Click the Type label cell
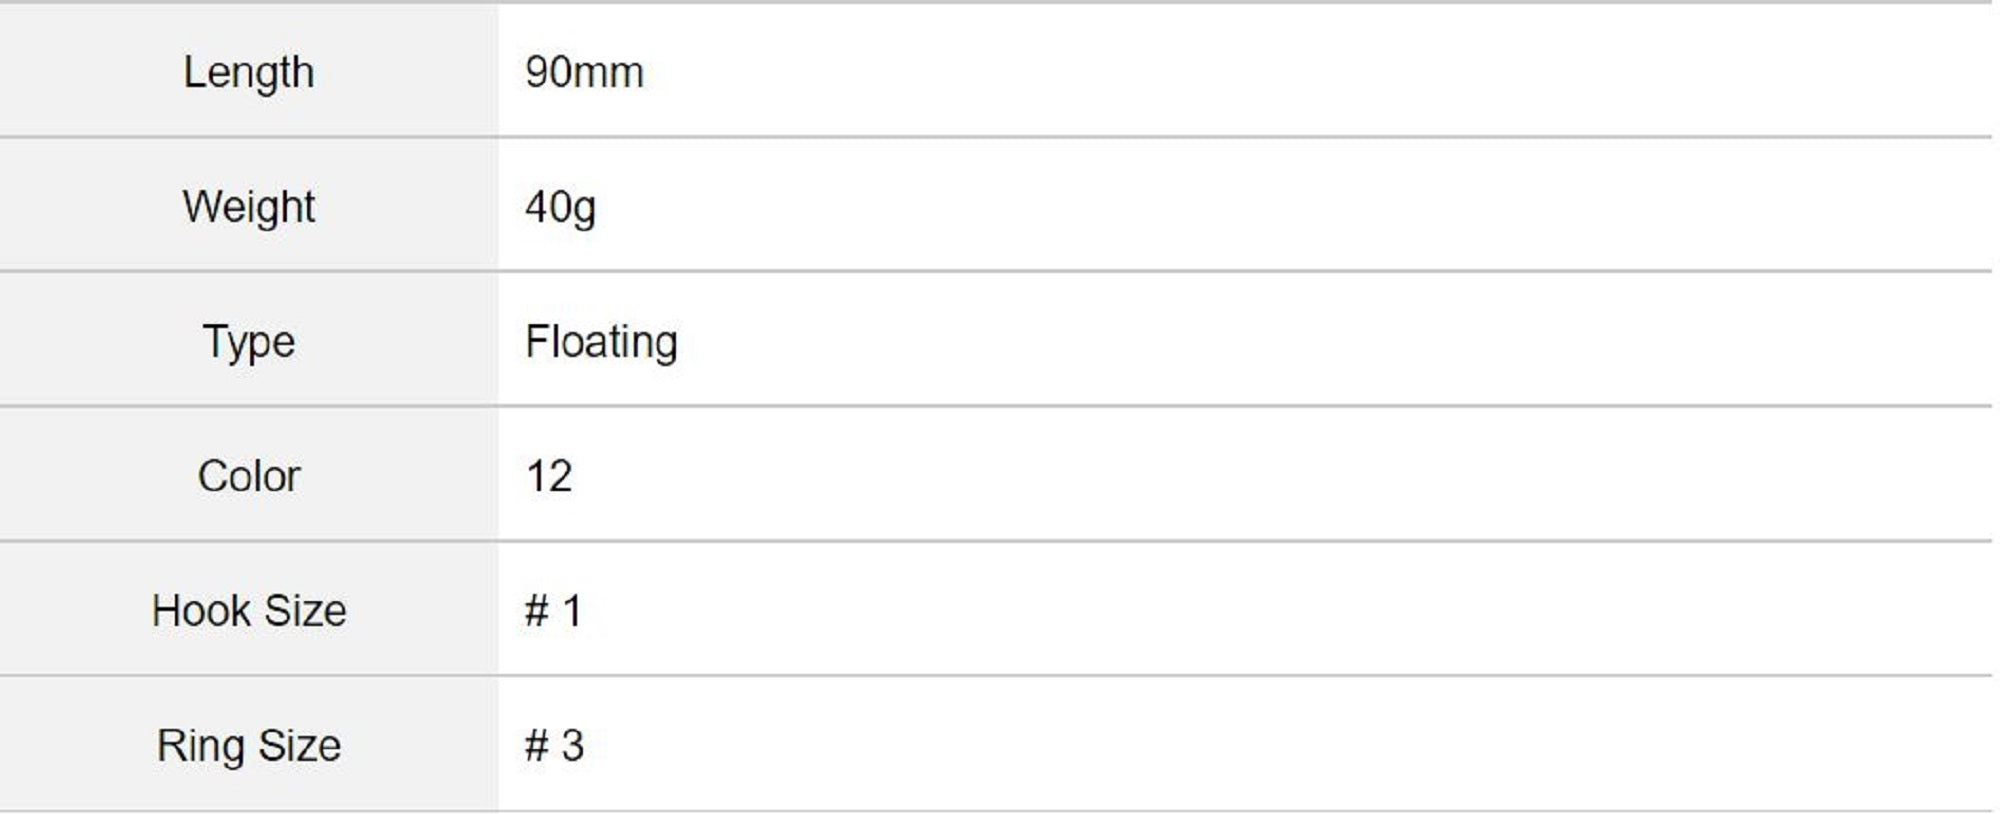This screenshot has width=2000, height=814. tap(248, 342)
